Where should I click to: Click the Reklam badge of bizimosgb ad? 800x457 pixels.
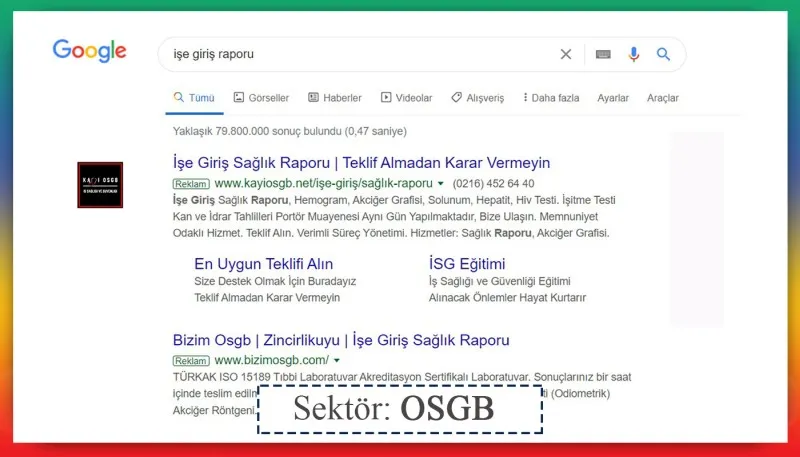click(x=191, y=361)
